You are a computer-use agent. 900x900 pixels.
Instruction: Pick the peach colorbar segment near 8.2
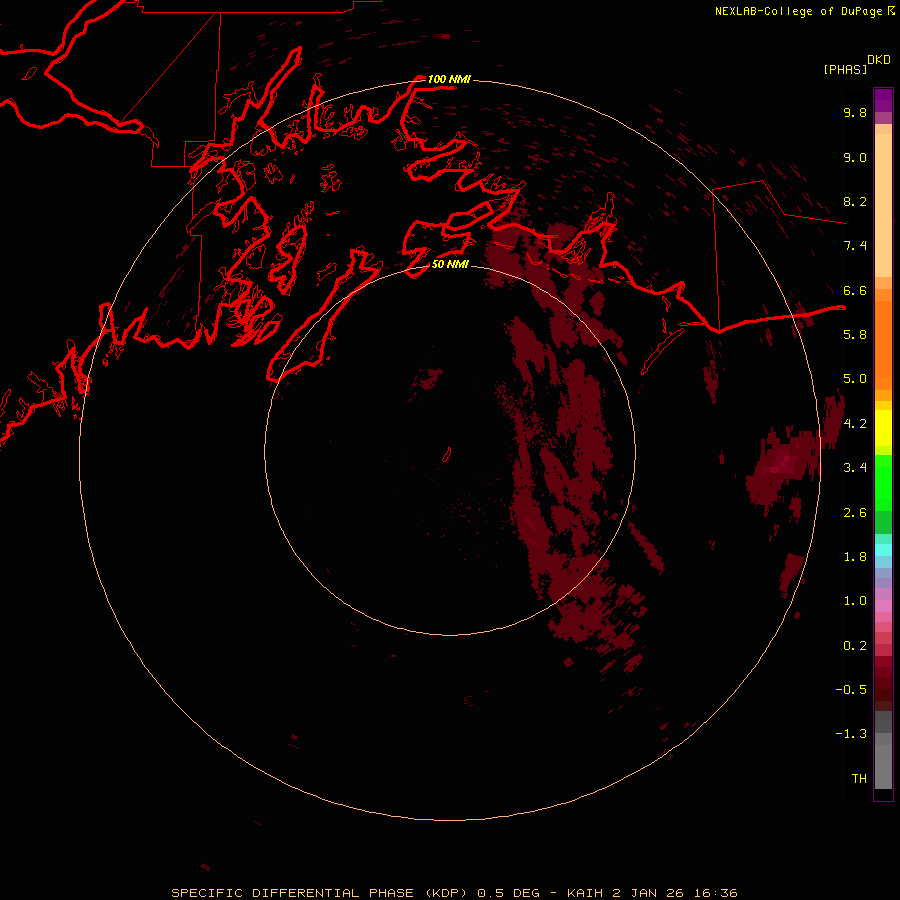[x=883, y=205]
